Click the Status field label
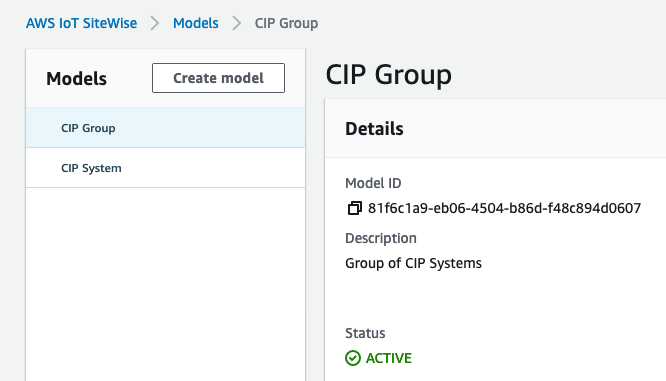This screenshot has width=666, height=381. (x=365, y=333)
